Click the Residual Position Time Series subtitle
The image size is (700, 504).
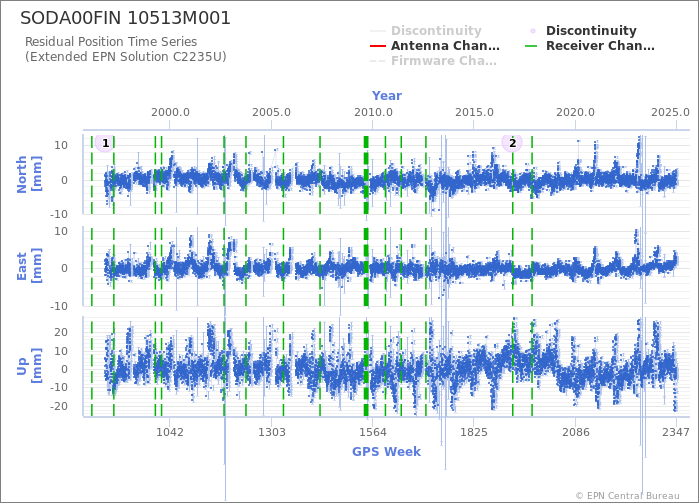pyautogui.click(x=111, y=42)
